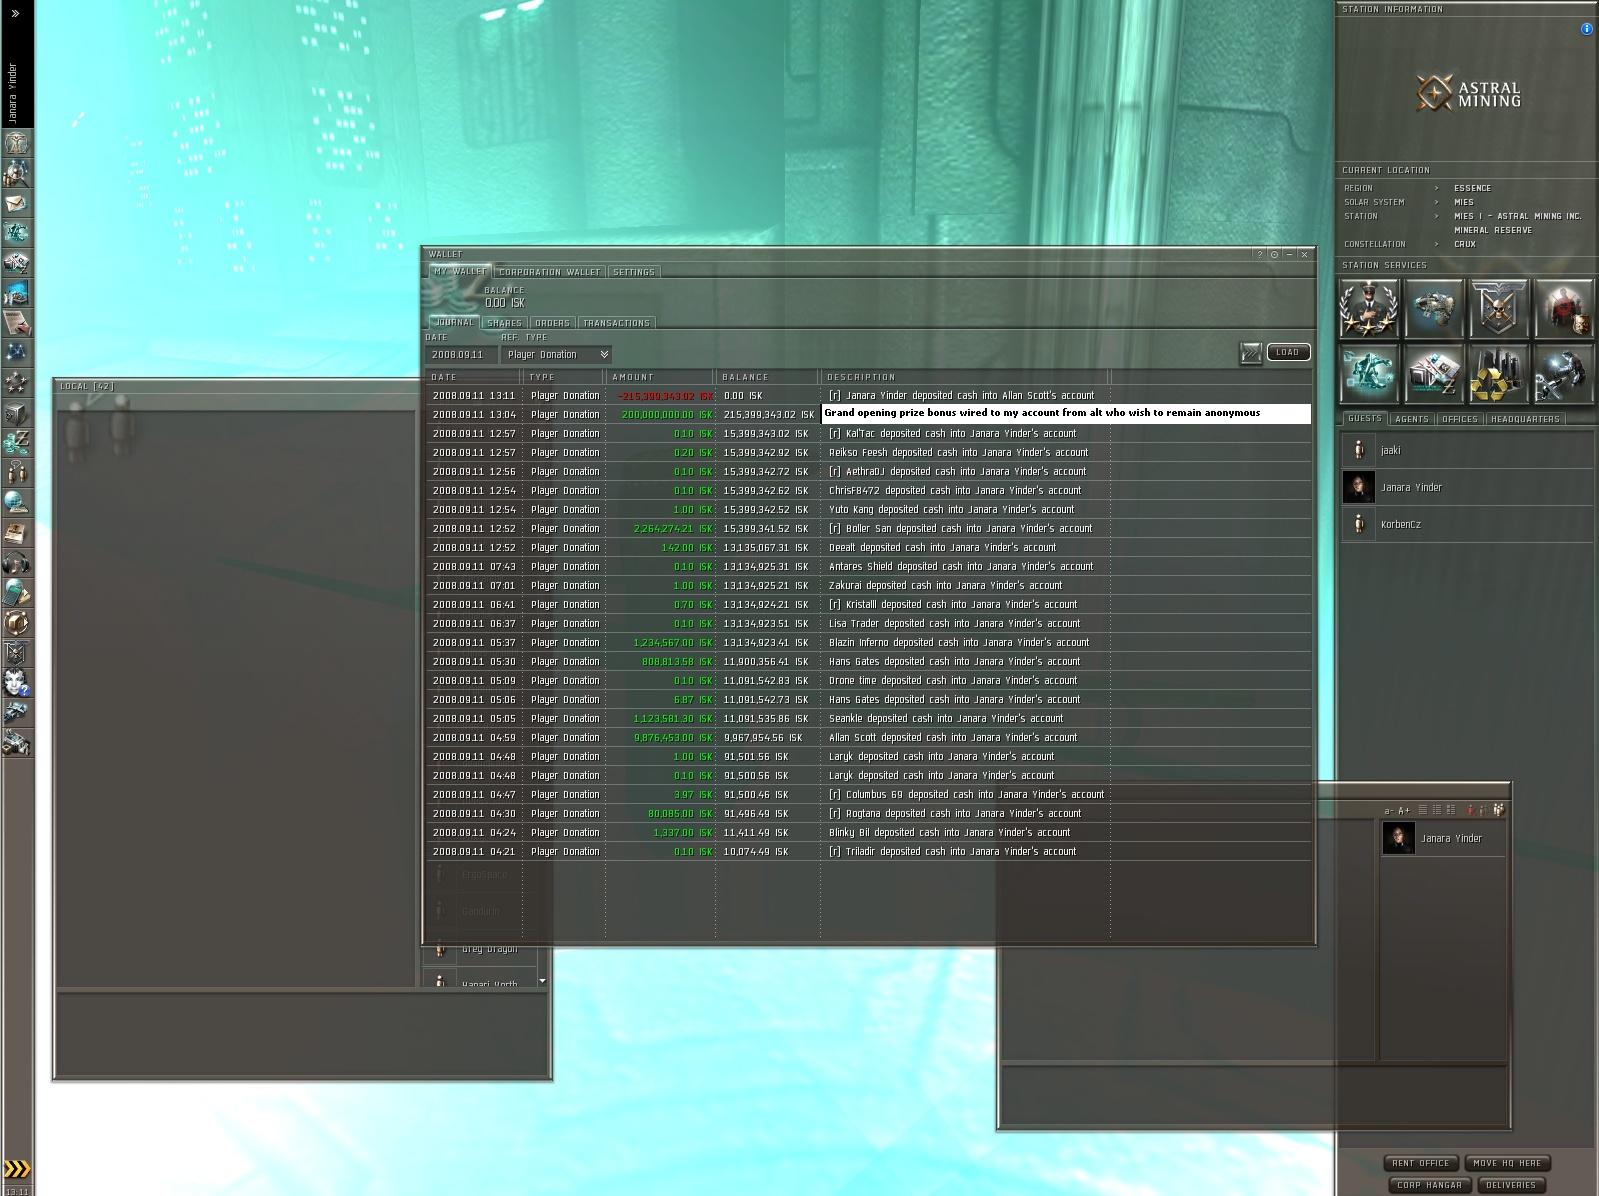The height and width of the screenshot is (1196, 1599).
Task: Sort journal by Amount column header
Action: [660, 377]
